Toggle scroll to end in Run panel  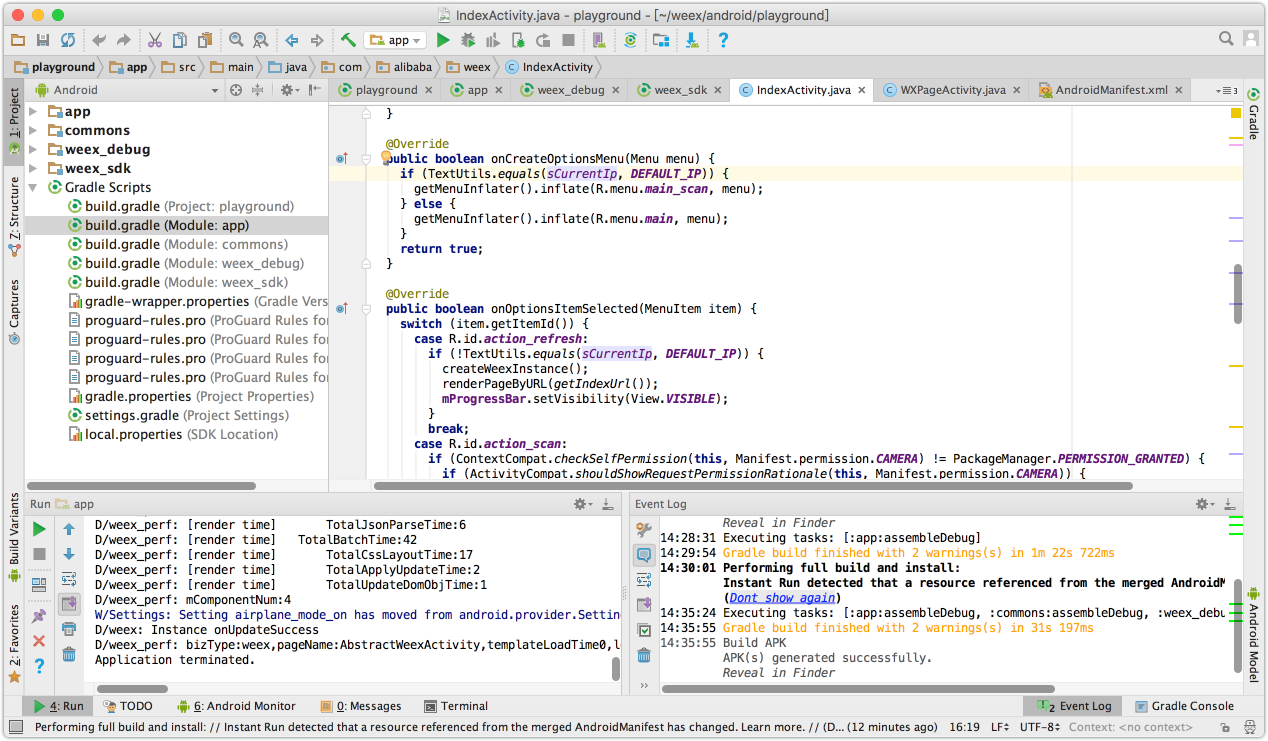click(x=69, y=604)
